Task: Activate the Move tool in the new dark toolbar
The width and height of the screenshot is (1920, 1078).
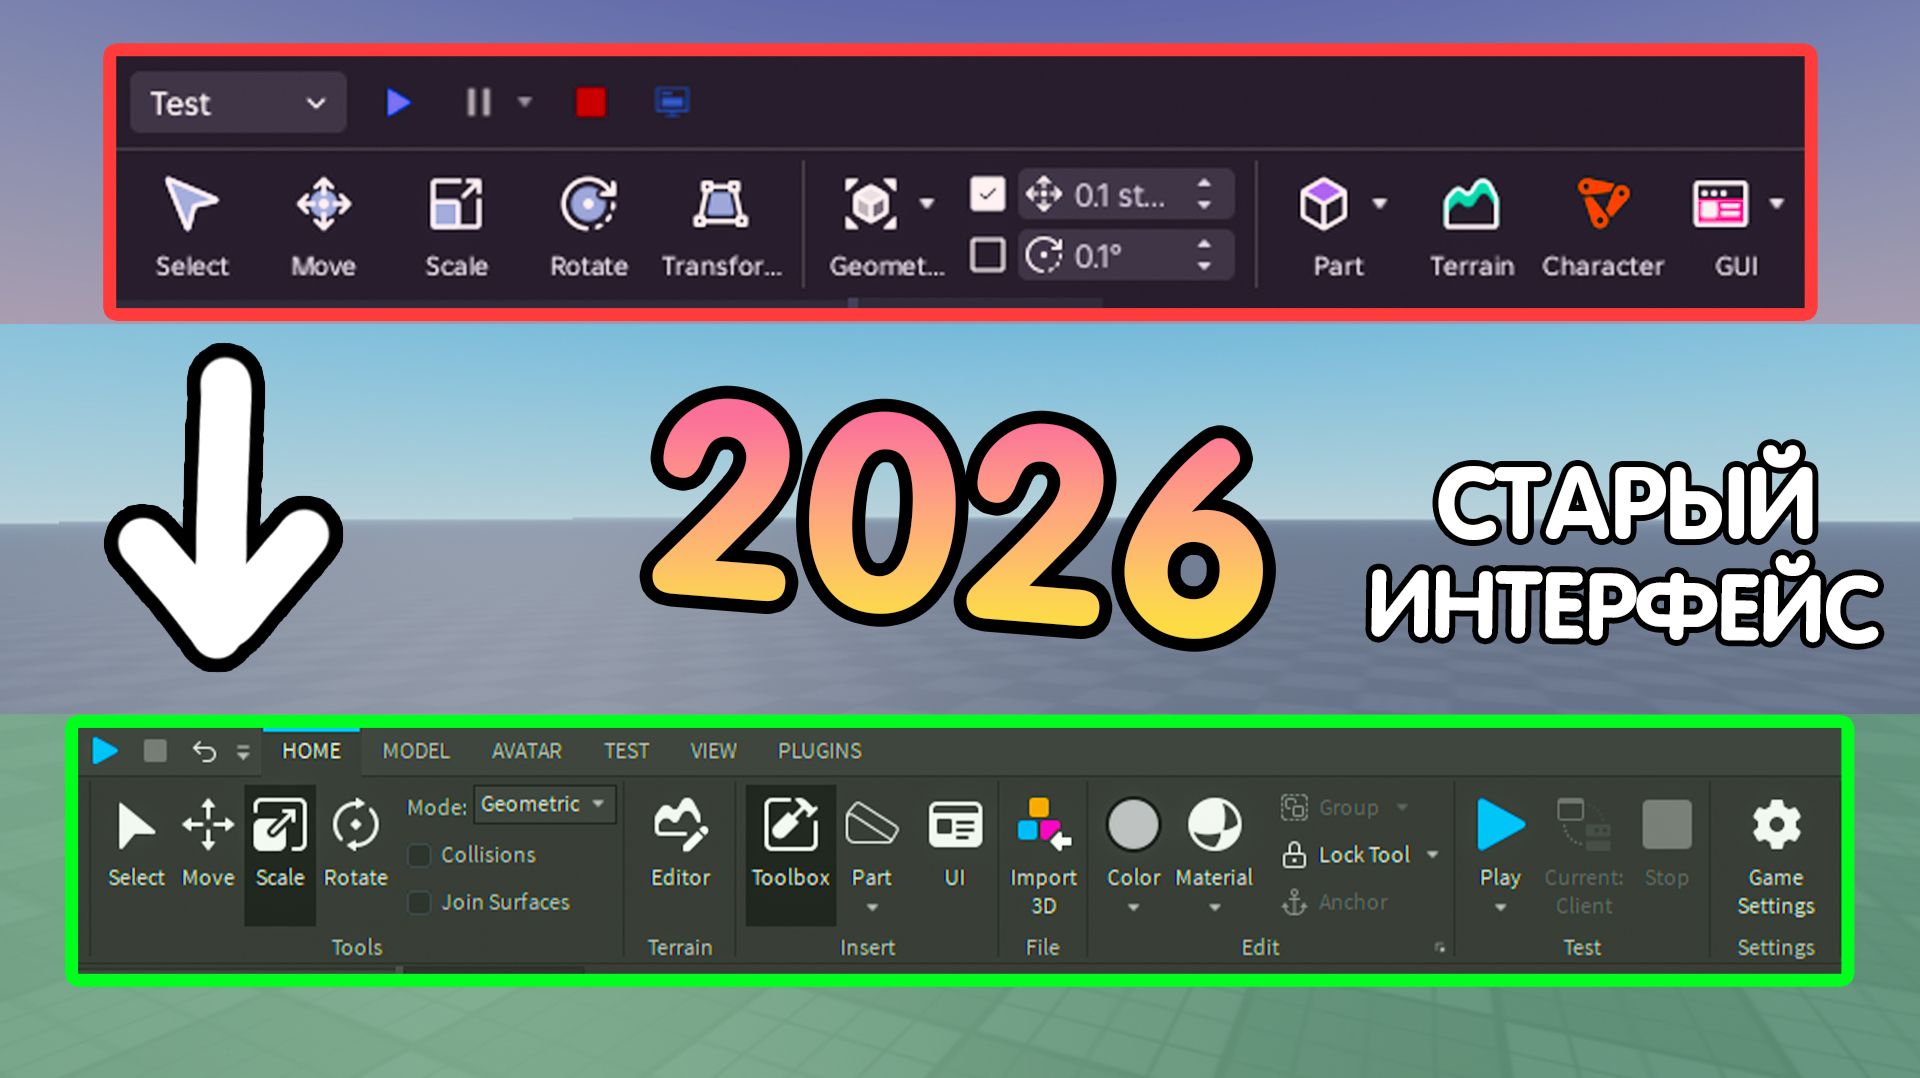Action: tap(323, 227)
